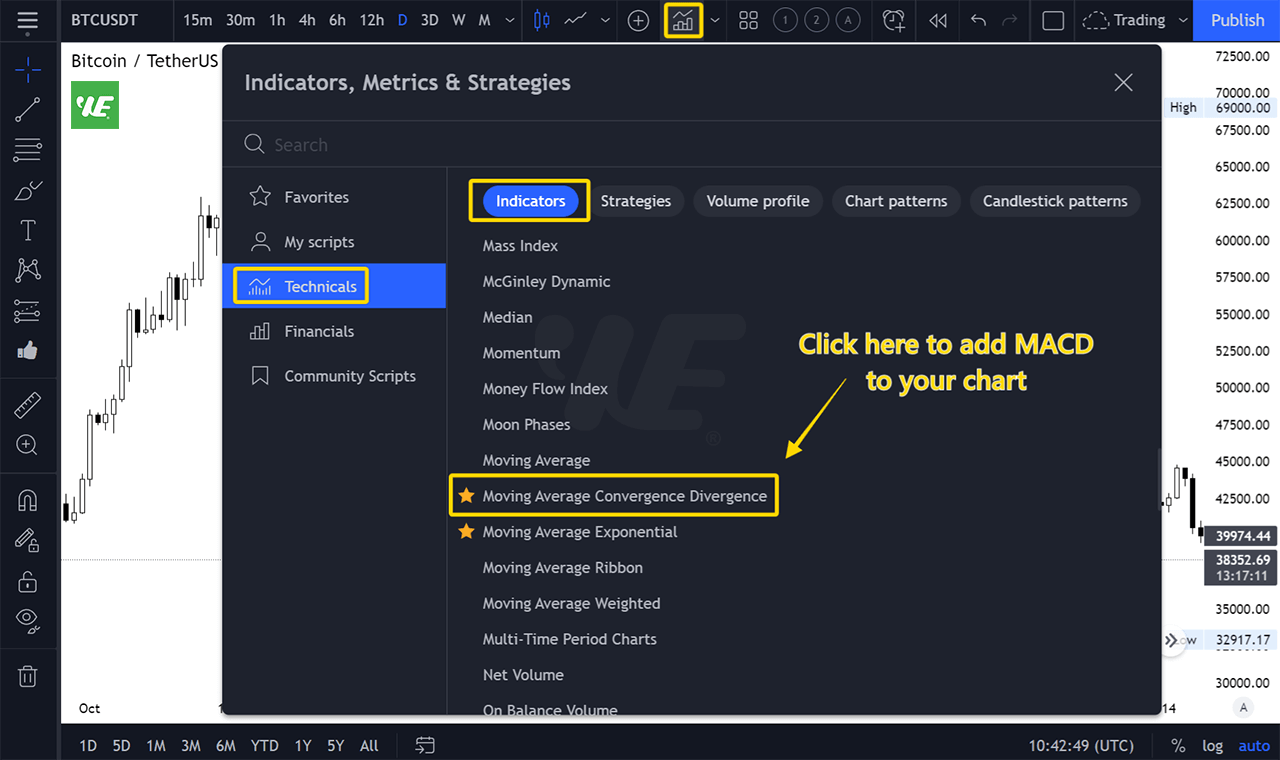Toggle auto scale mode
Image resolution: width=1280 pixels, height=760 pixels.
[x=1254, y=746]
